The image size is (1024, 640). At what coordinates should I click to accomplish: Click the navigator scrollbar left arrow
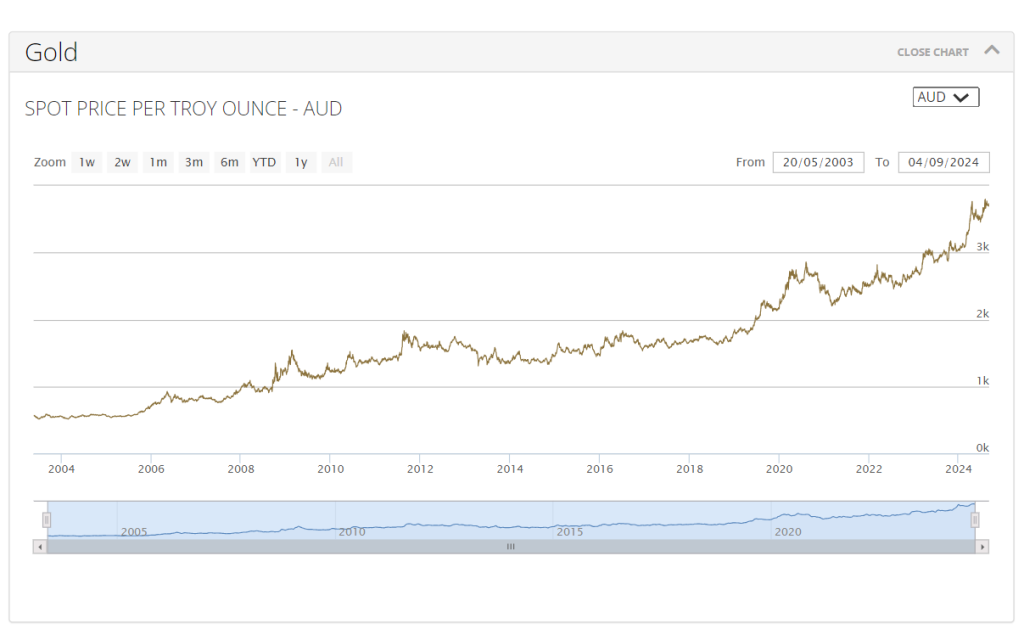tap(40, 547)
